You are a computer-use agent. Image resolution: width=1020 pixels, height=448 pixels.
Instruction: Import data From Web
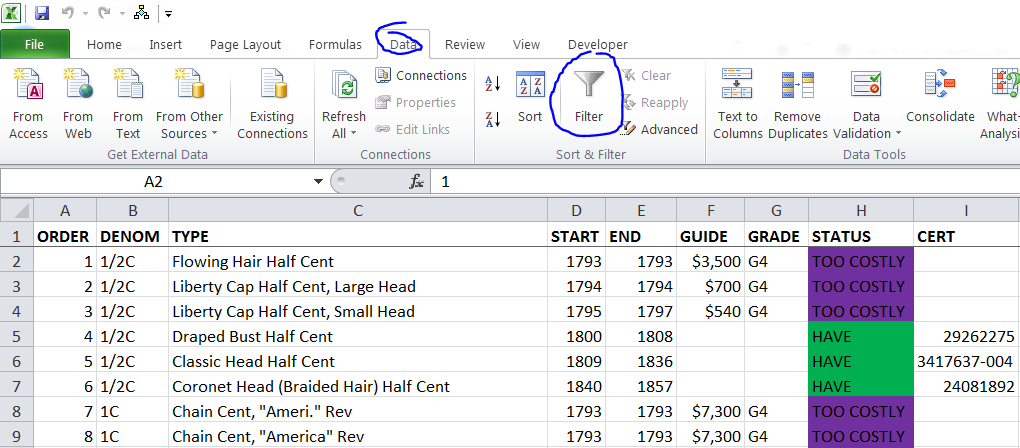coord(77,103)
